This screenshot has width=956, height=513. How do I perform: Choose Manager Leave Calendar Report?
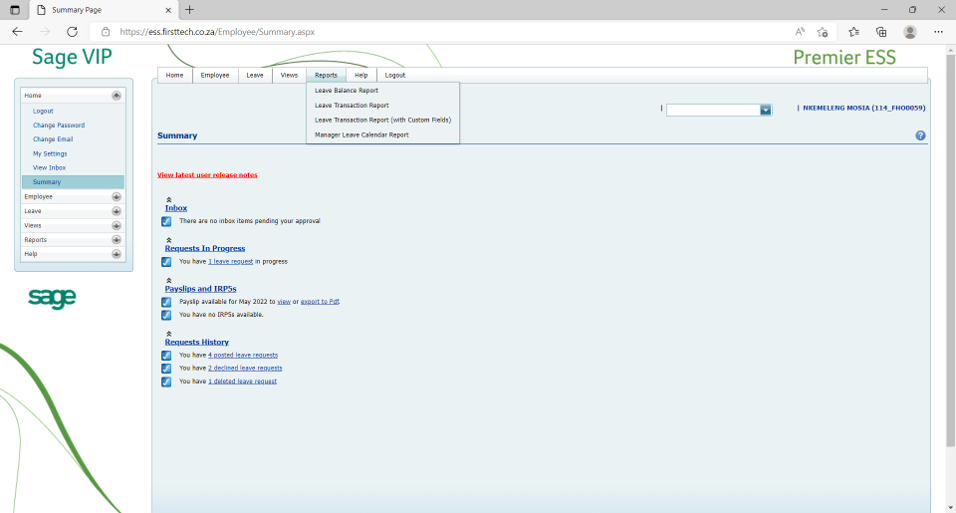click(x=361, y=135)
